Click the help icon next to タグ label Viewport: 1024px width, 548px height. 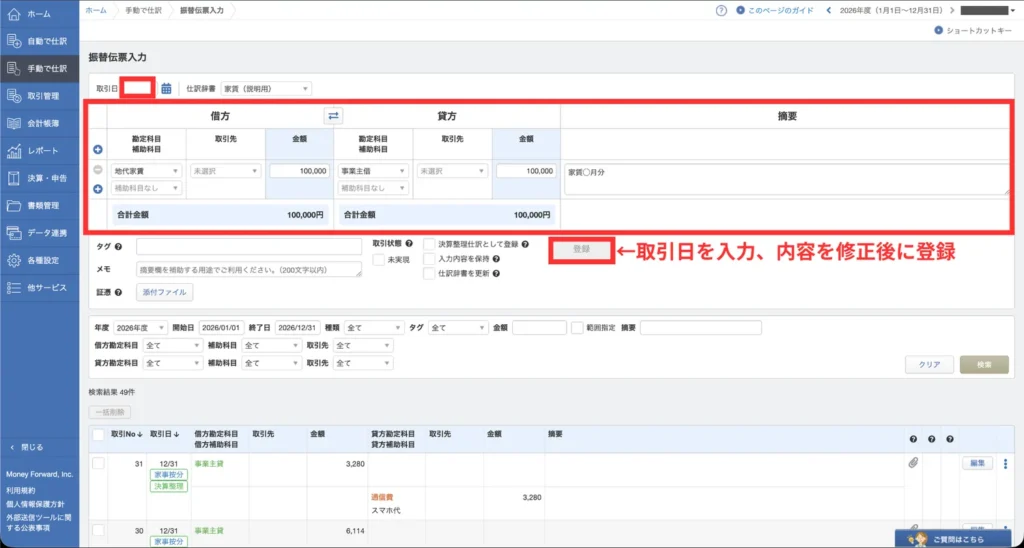(118, 247)
